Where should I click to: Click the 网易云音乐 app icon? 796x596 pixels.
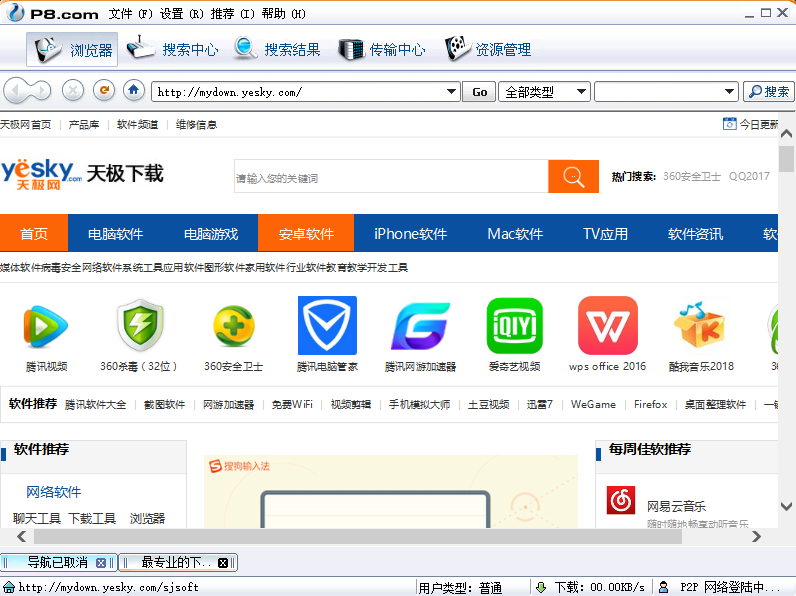tap(620, 500)
